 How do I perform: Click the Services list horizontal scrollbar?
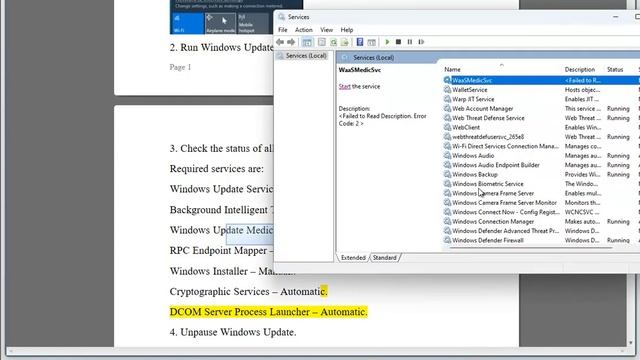point(531,247)
